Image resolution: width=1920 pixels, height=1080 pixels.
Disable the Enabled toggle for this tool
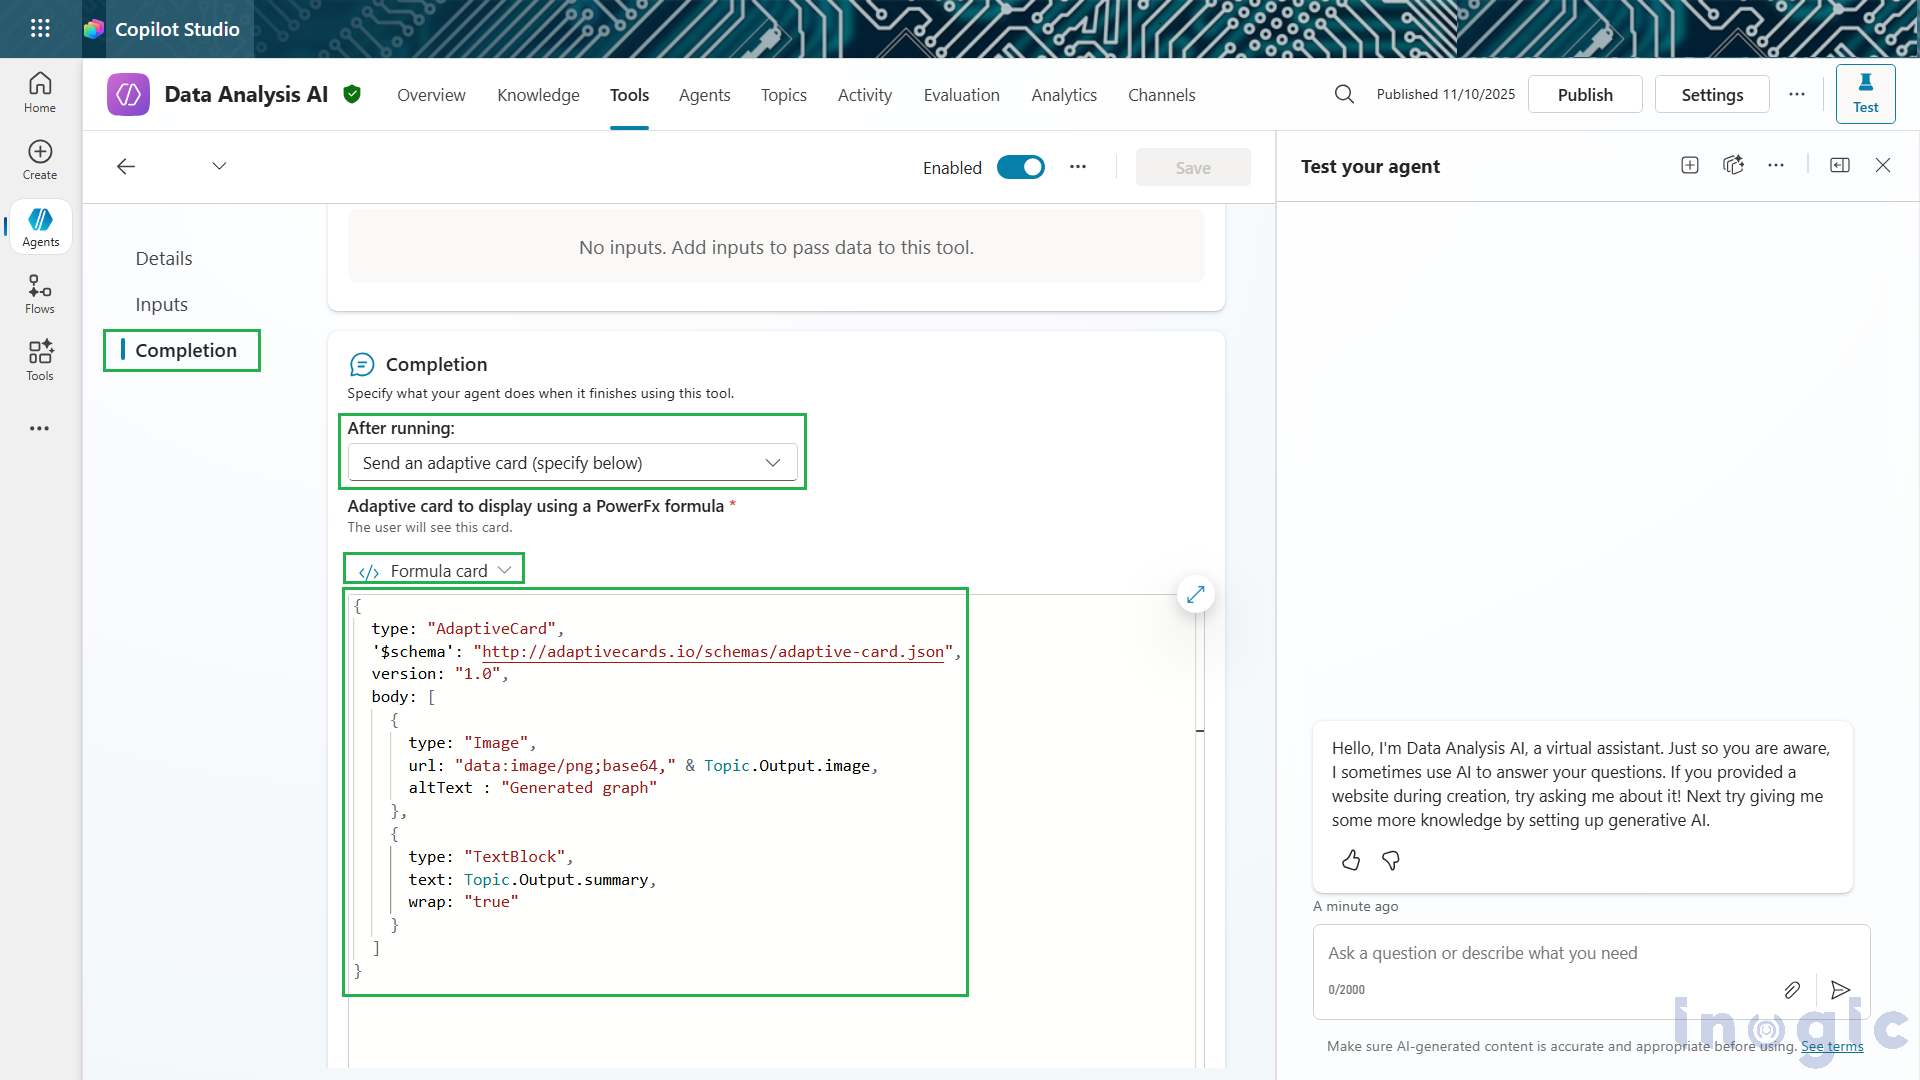1021,167
